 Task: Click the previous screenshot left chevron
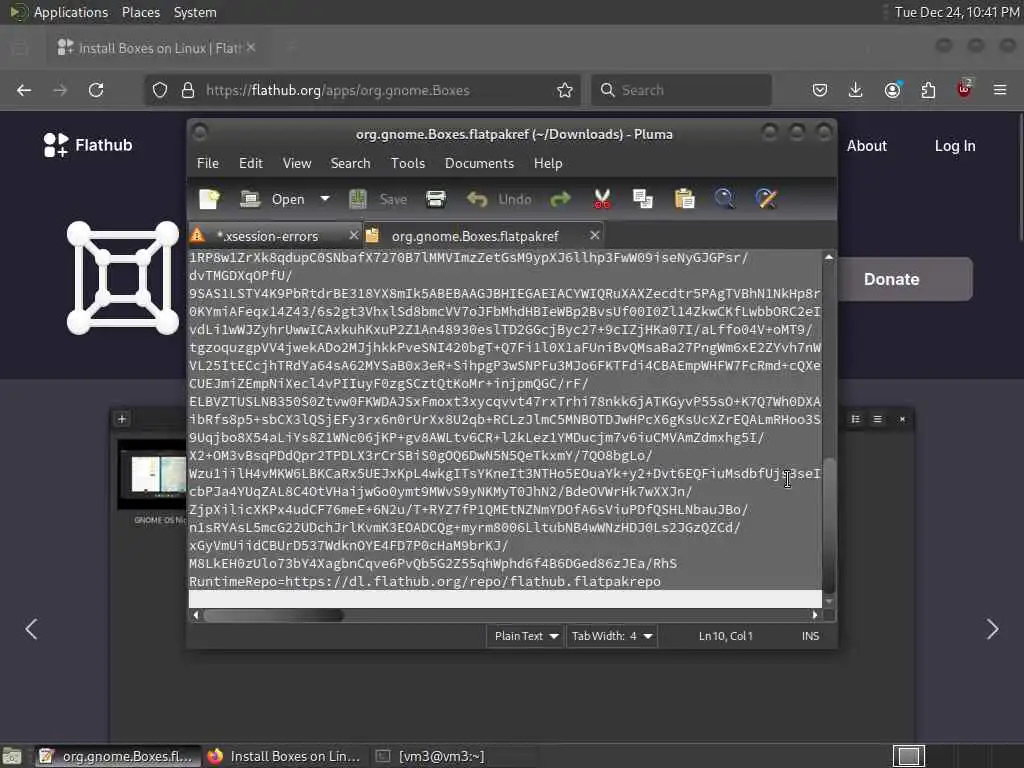tap(31, 629)
